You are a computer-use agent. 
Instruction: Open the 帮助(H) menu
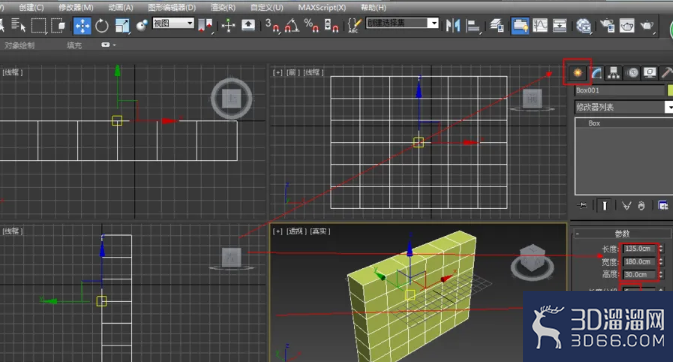point(373,7)
